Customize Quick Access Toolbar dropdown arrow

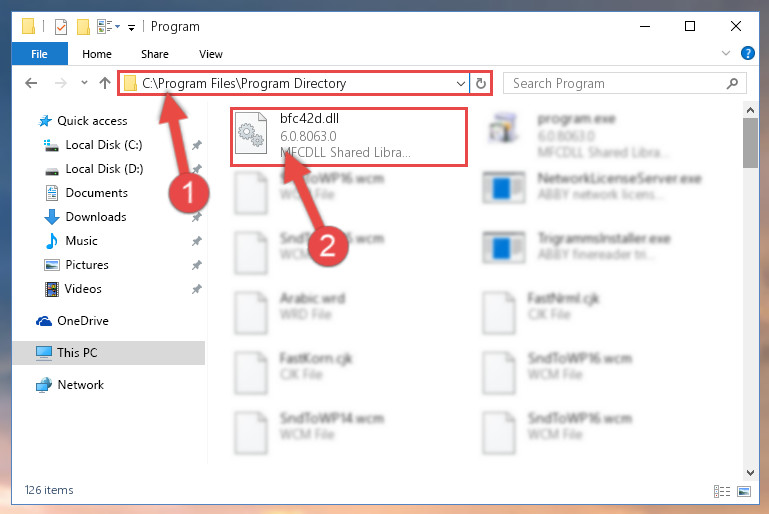click(x=131, y=28)
